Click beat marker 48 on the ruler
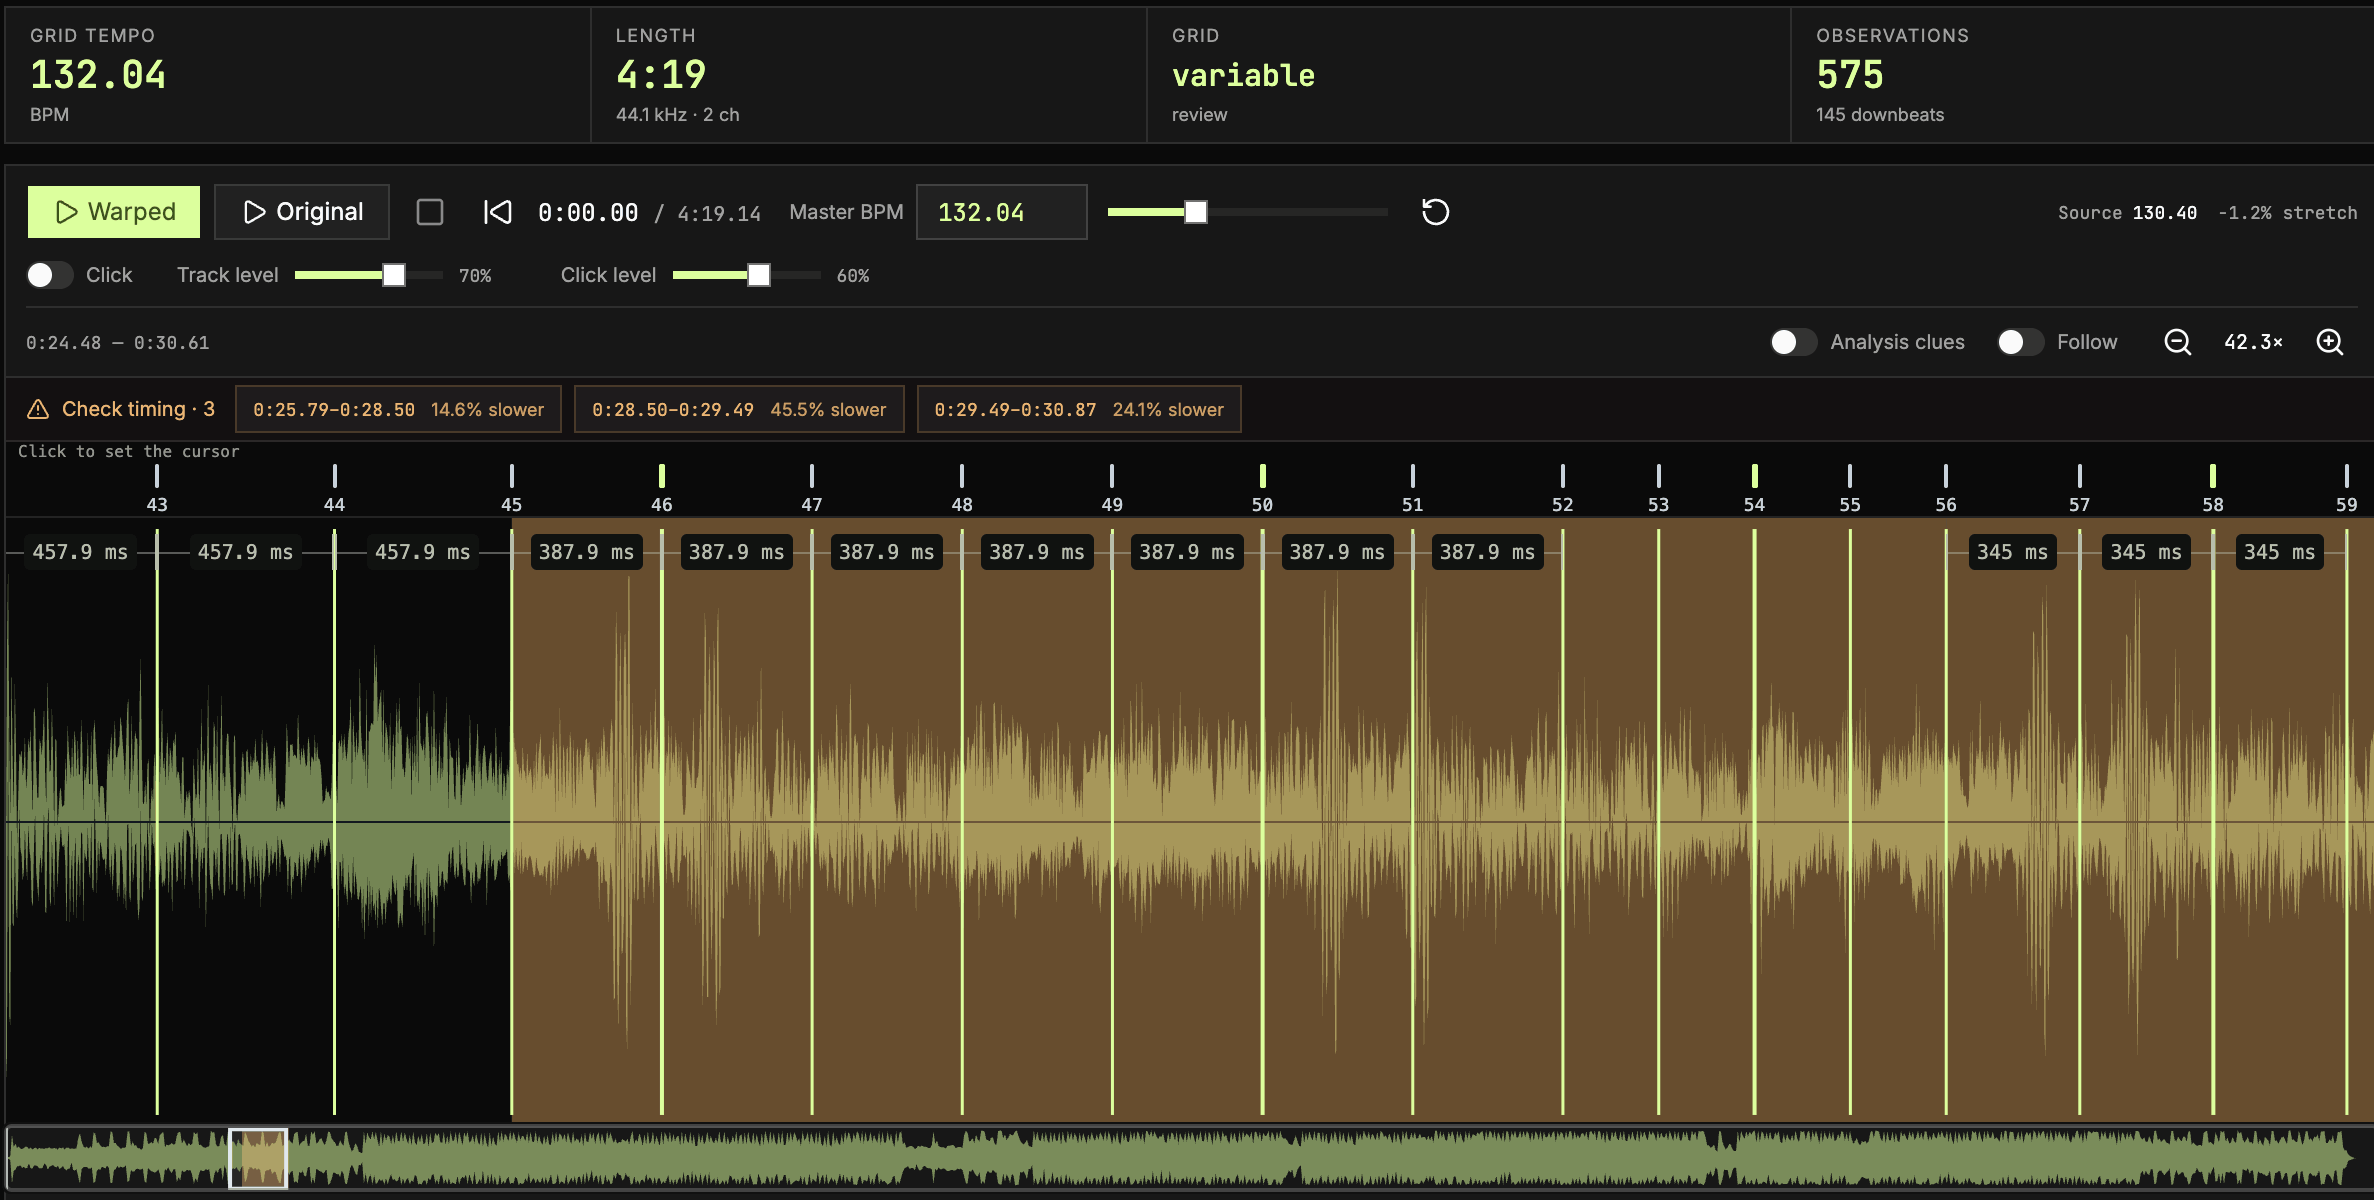 point(962,489)
